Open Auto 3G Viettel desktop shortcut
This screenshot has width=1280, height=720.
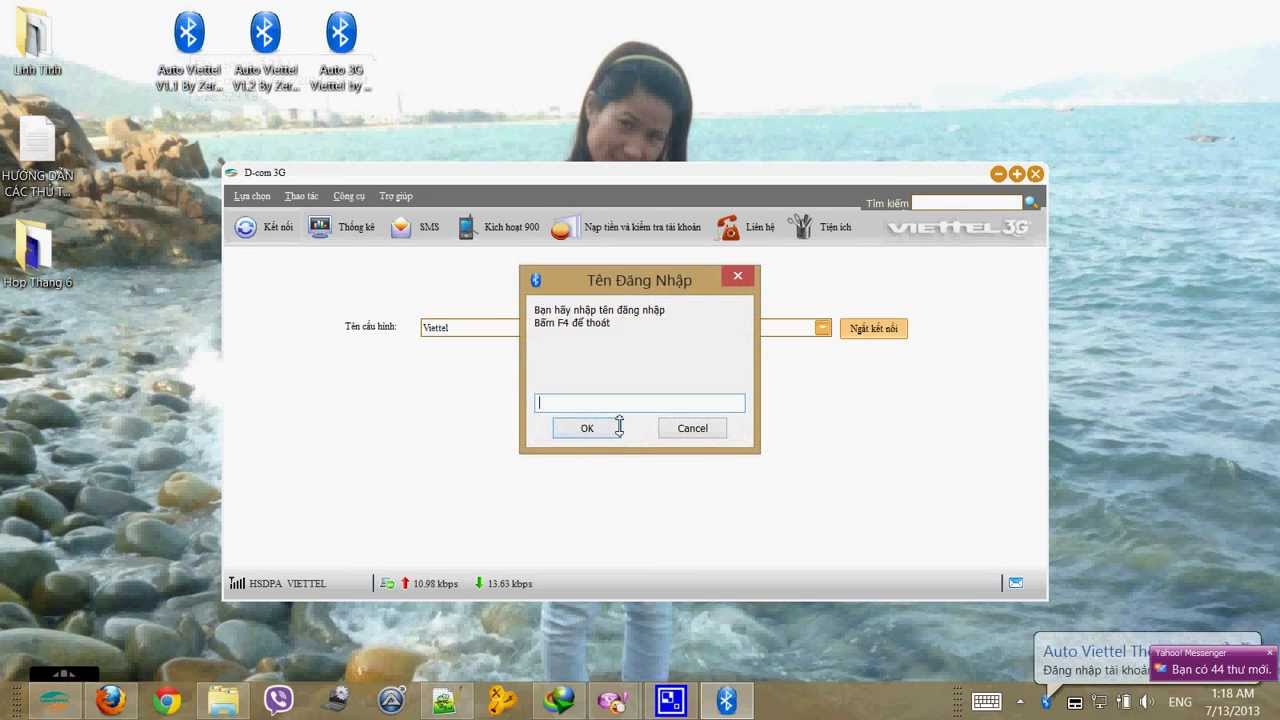tap(341, 53)
